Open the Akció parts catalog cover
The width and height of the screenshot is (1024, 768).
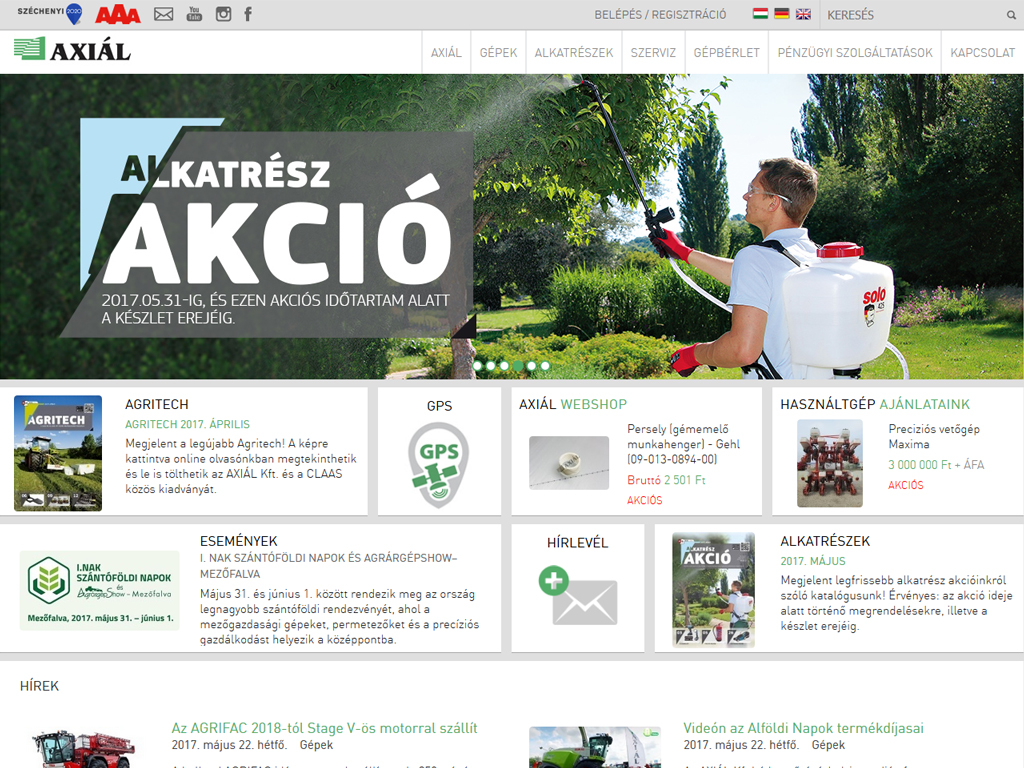pos(714,590)
